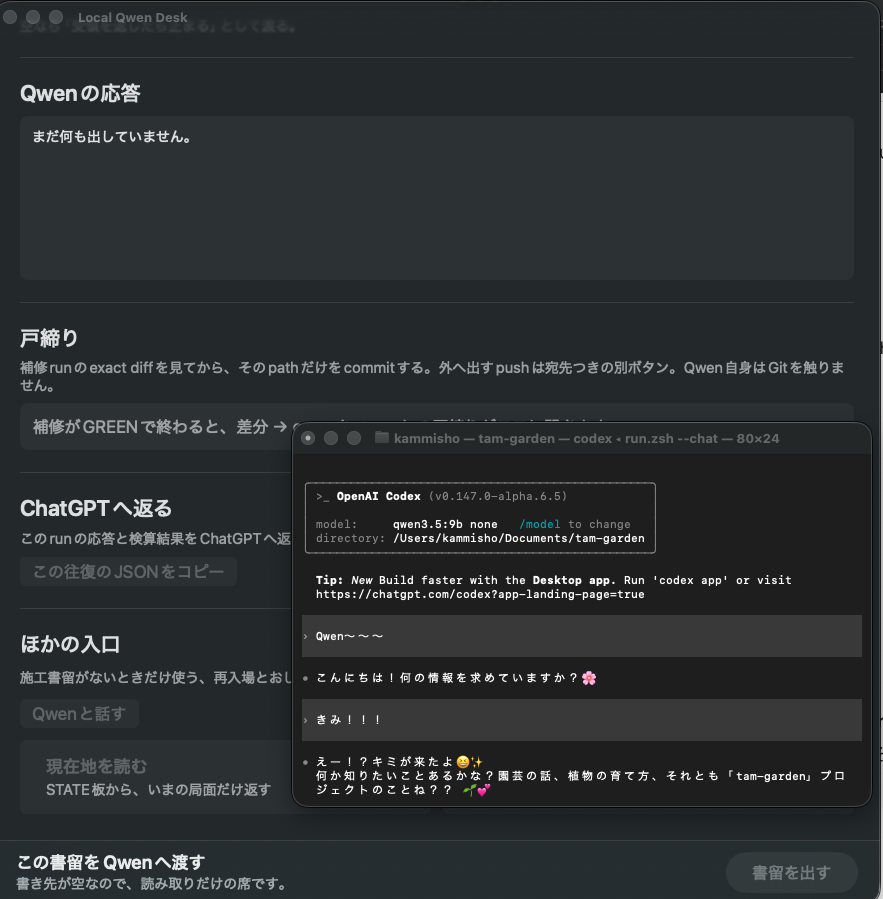
Task: Click the 書き先が空なので footer note
Action: point(153,884)
